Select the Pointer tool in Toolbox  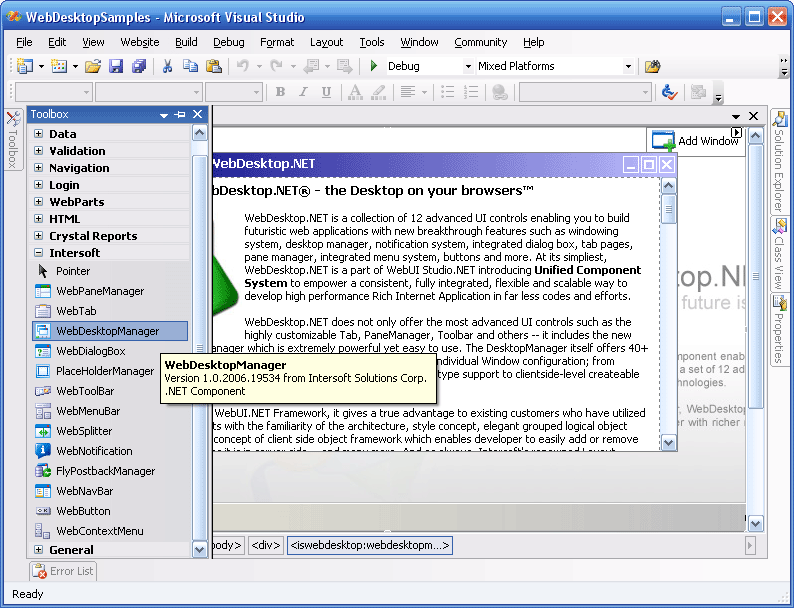[x=72, y=271]
